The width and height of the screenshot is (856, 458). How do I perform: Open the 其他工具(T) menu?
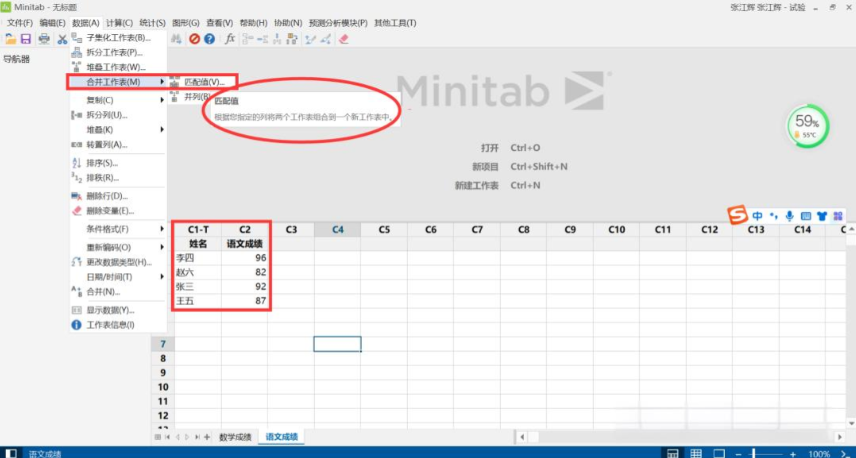tap(395, 23)
